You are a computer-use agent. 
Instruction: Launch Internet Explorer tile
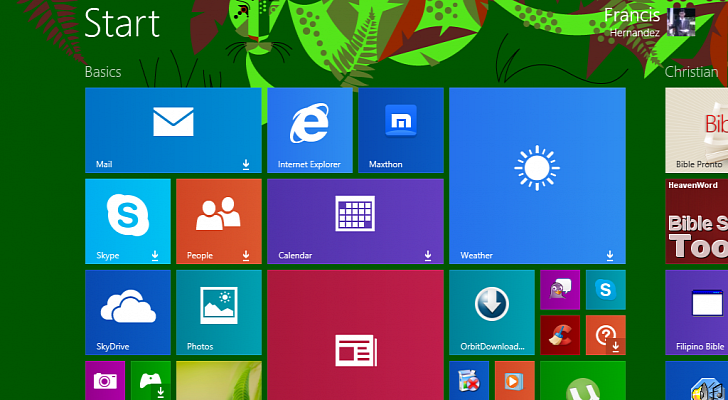click(x=310, y=130)
